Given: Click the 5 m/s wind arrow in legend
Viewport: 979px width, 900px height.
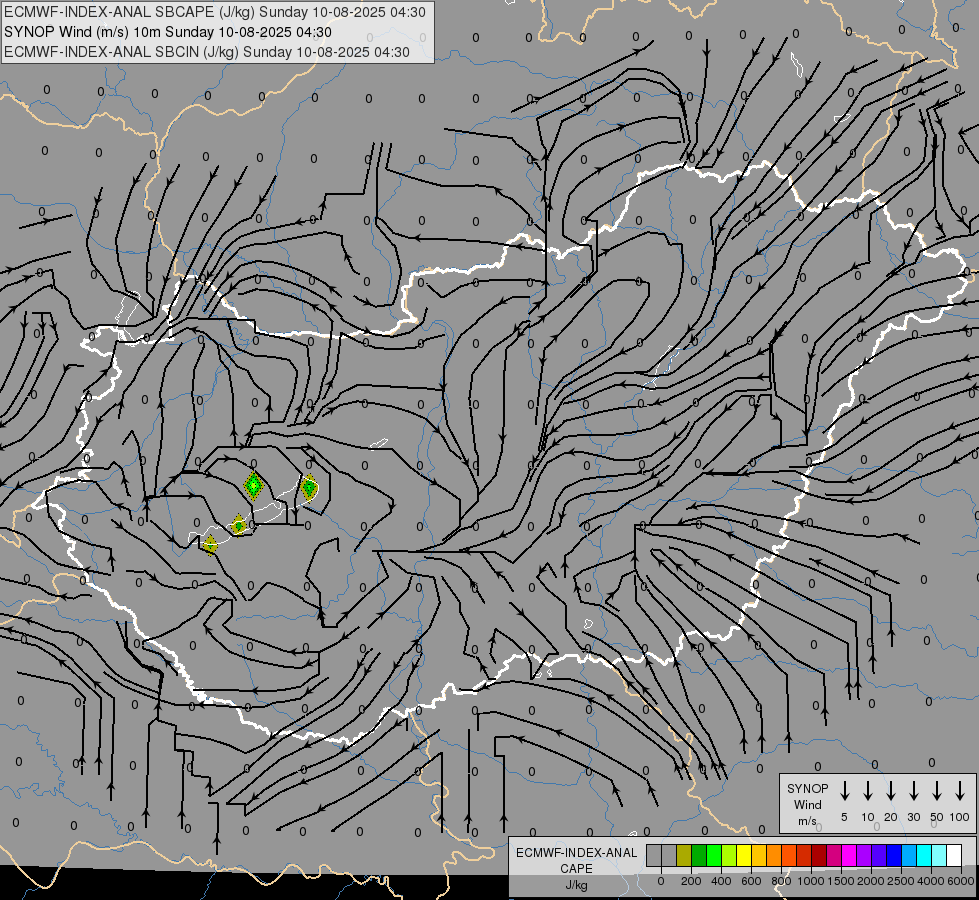Looking at the screenshot, I should (844, 791).
